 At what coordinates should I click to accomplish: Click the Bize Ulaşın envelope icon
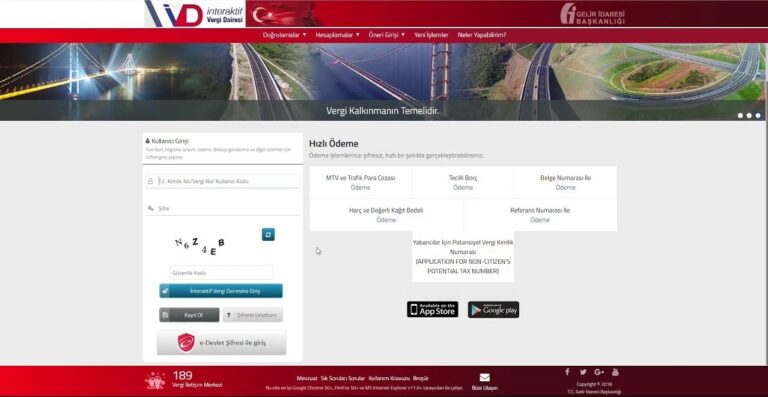point(484,377)
